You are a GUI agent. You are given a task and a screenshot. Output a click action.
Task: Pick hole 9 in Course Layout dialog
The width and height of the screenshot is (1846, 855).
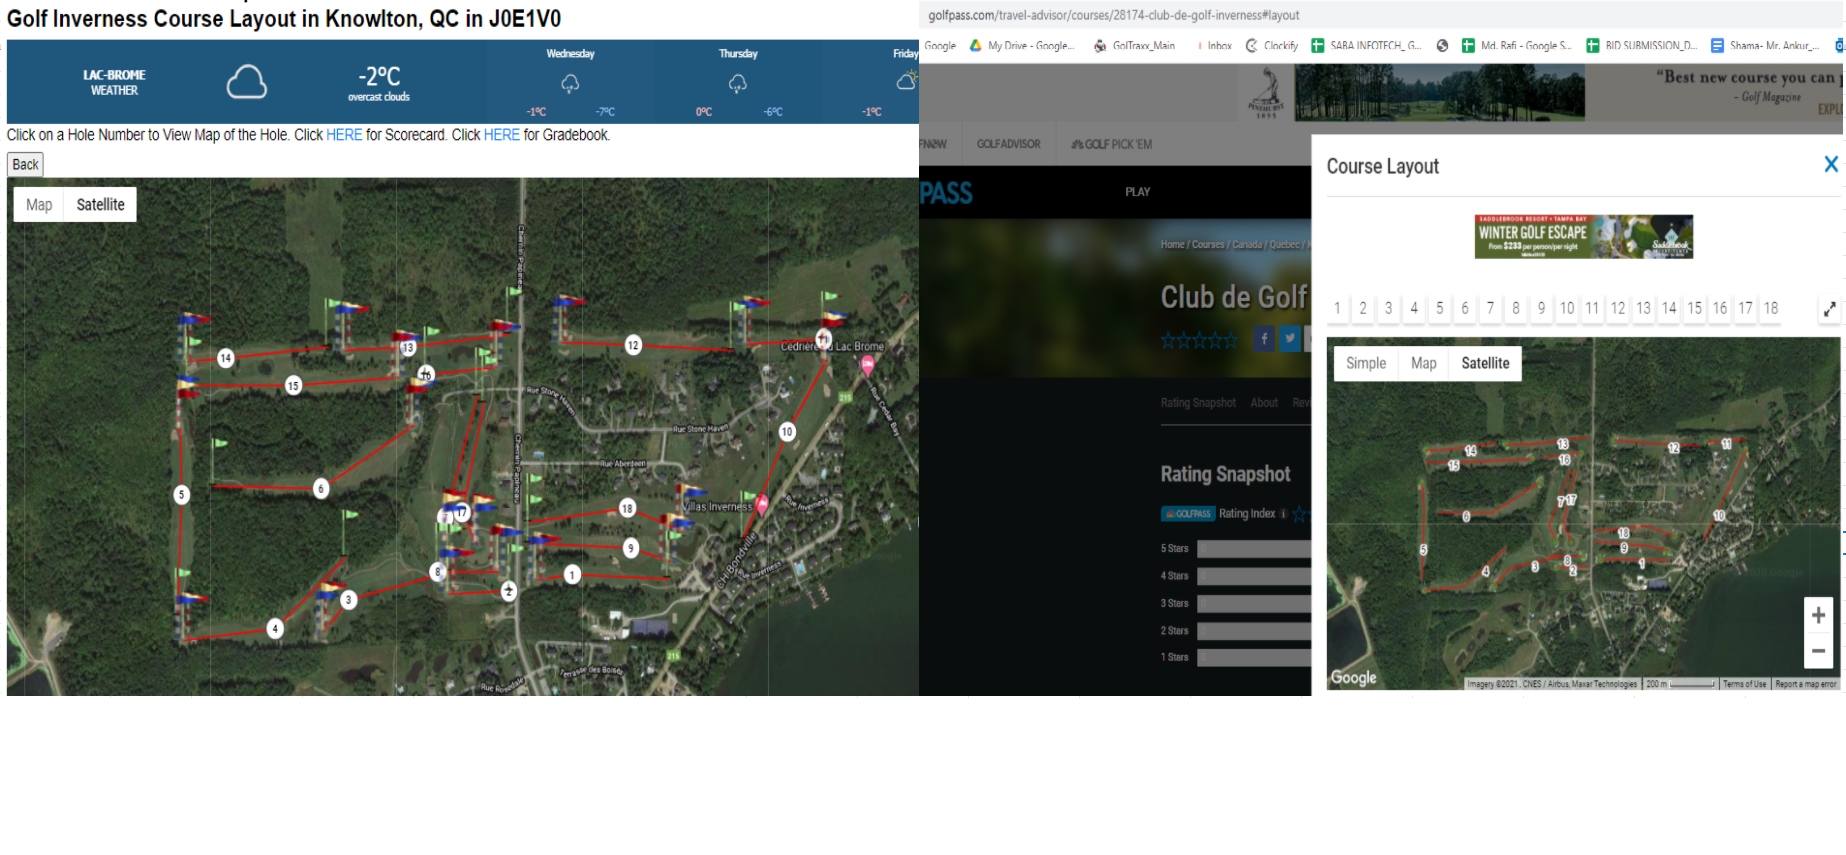[1542, 308]
